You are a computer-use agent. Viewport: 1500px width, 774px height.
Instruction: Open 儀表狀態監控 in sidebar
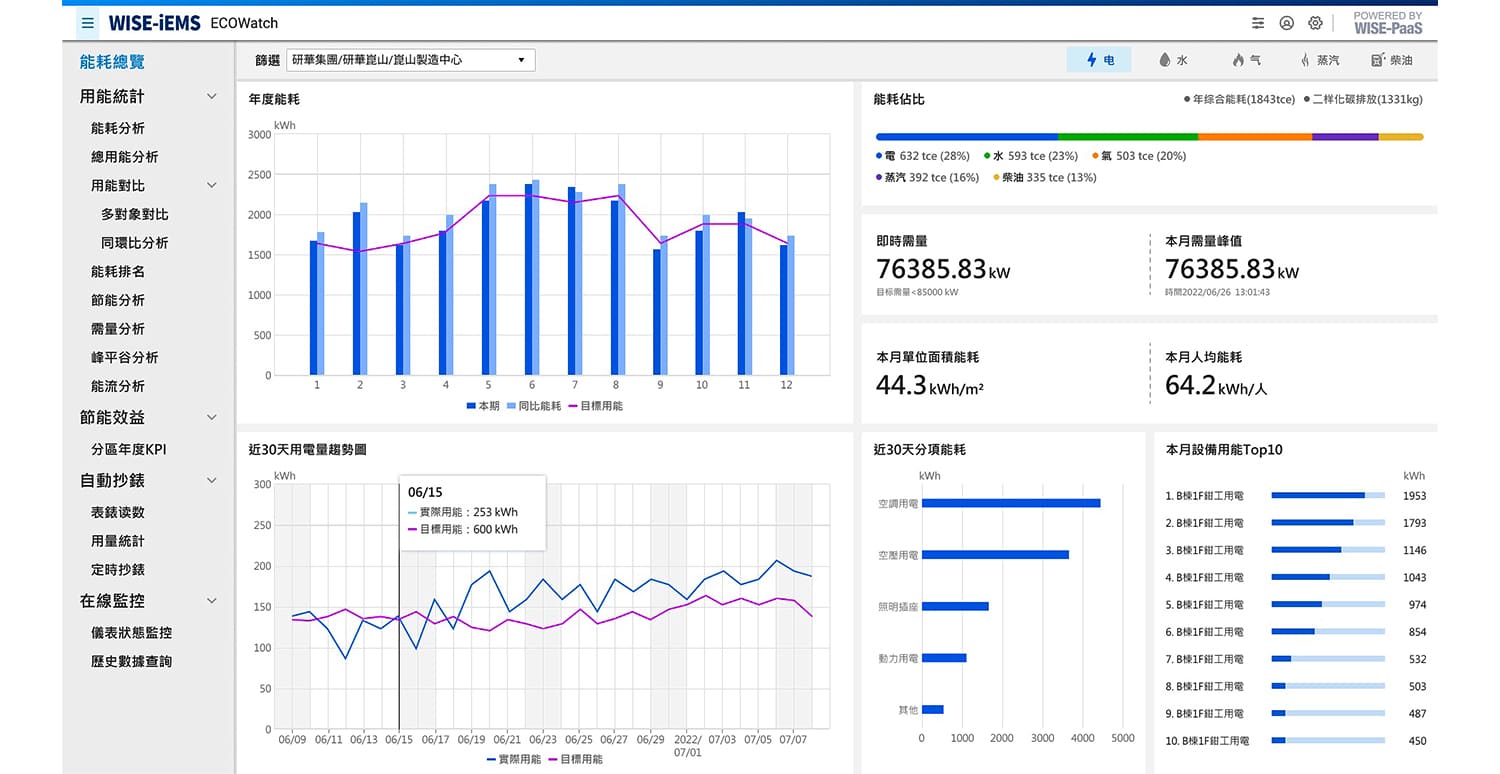pos(131,633)
